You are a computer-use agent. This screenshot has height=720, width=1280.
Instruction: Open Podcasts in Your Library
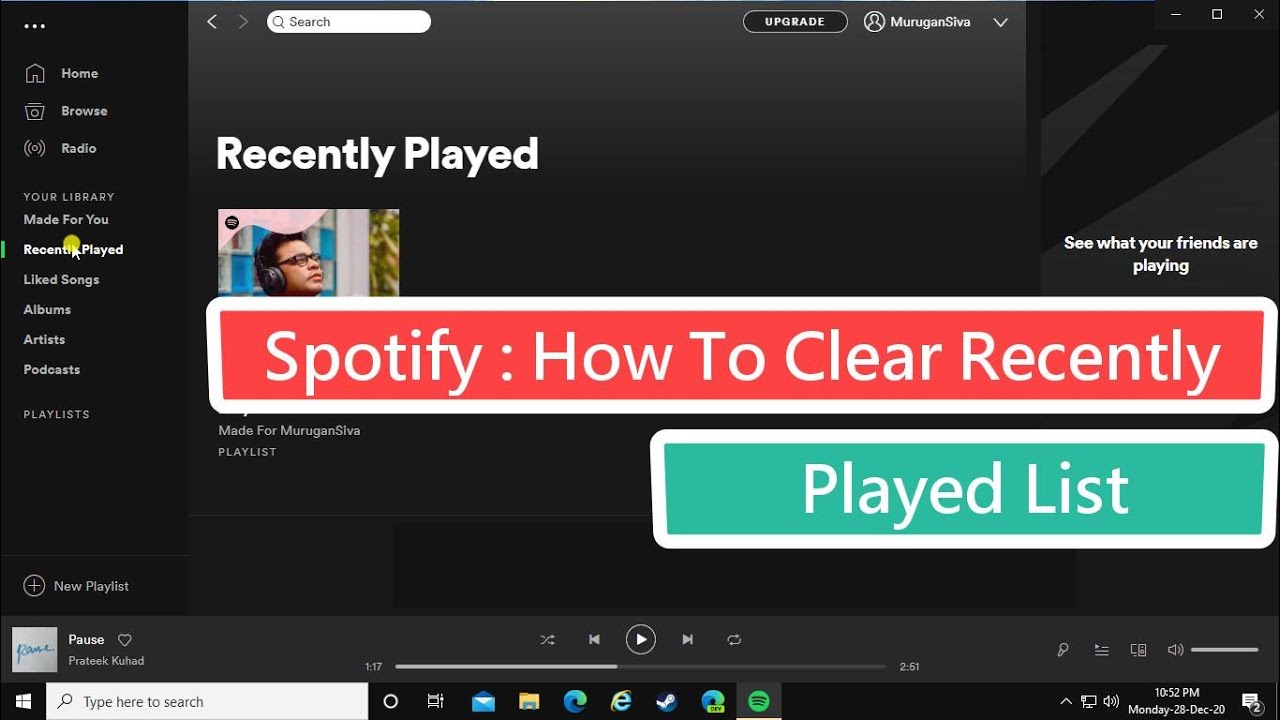click(x=52, y=370)
